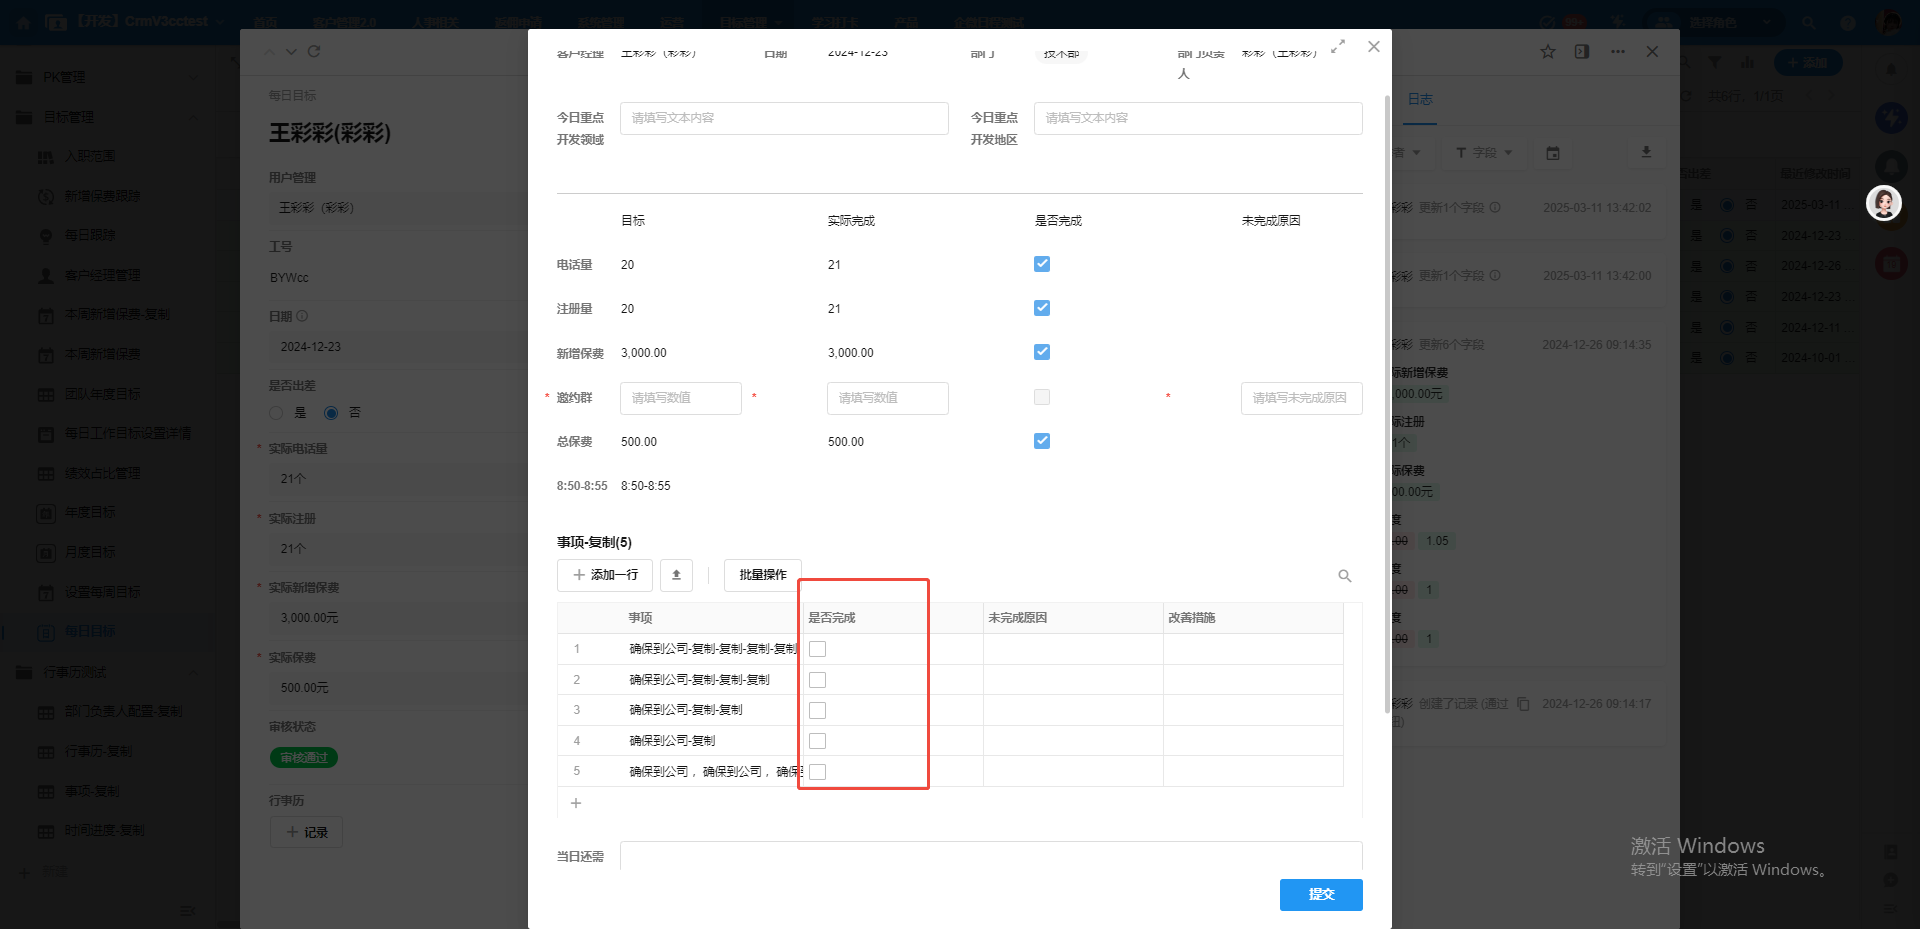Expand the dialog to fullscreen via arrows icon
Viewport: 1920px width, 929px height.
(1338, 46)
